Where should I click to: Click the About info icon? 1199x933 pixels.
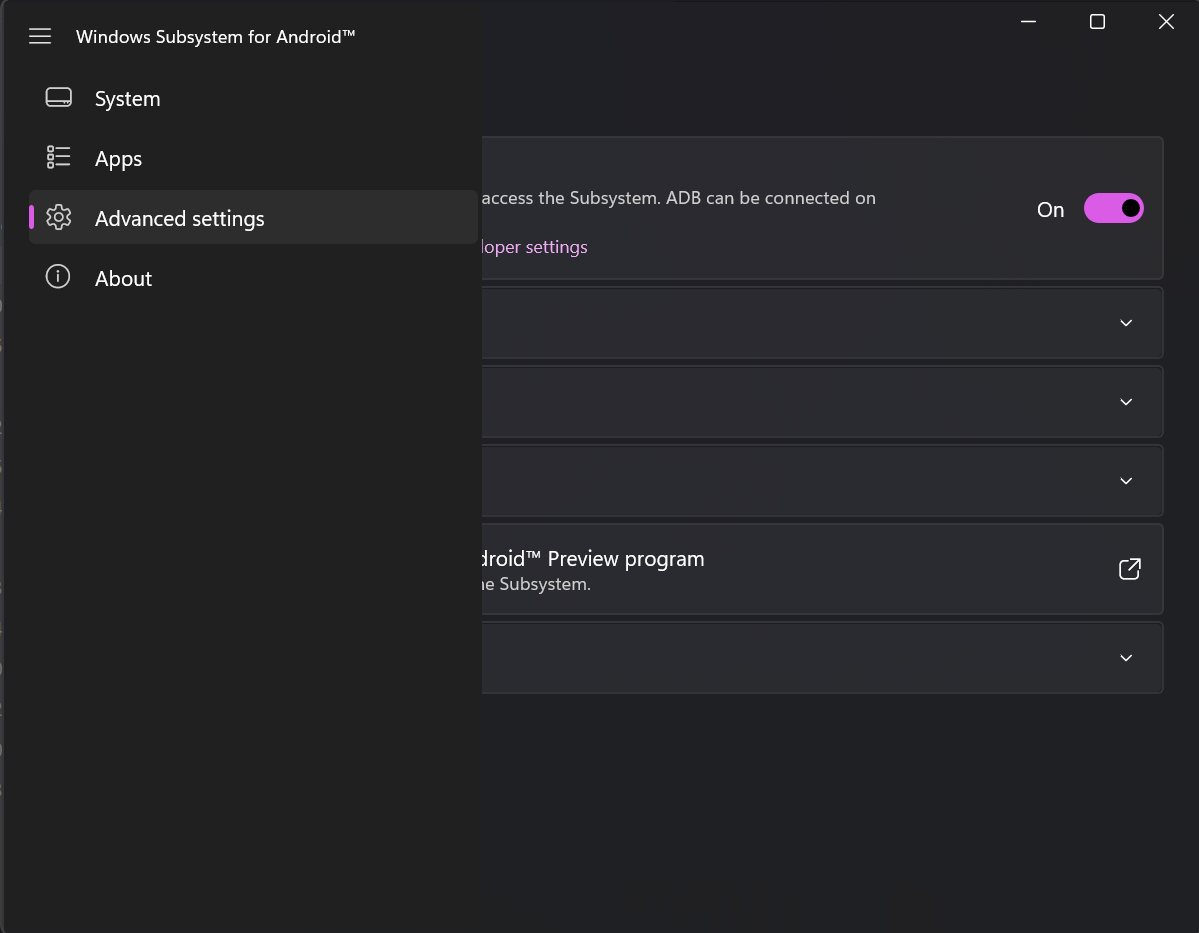(58, 277)
